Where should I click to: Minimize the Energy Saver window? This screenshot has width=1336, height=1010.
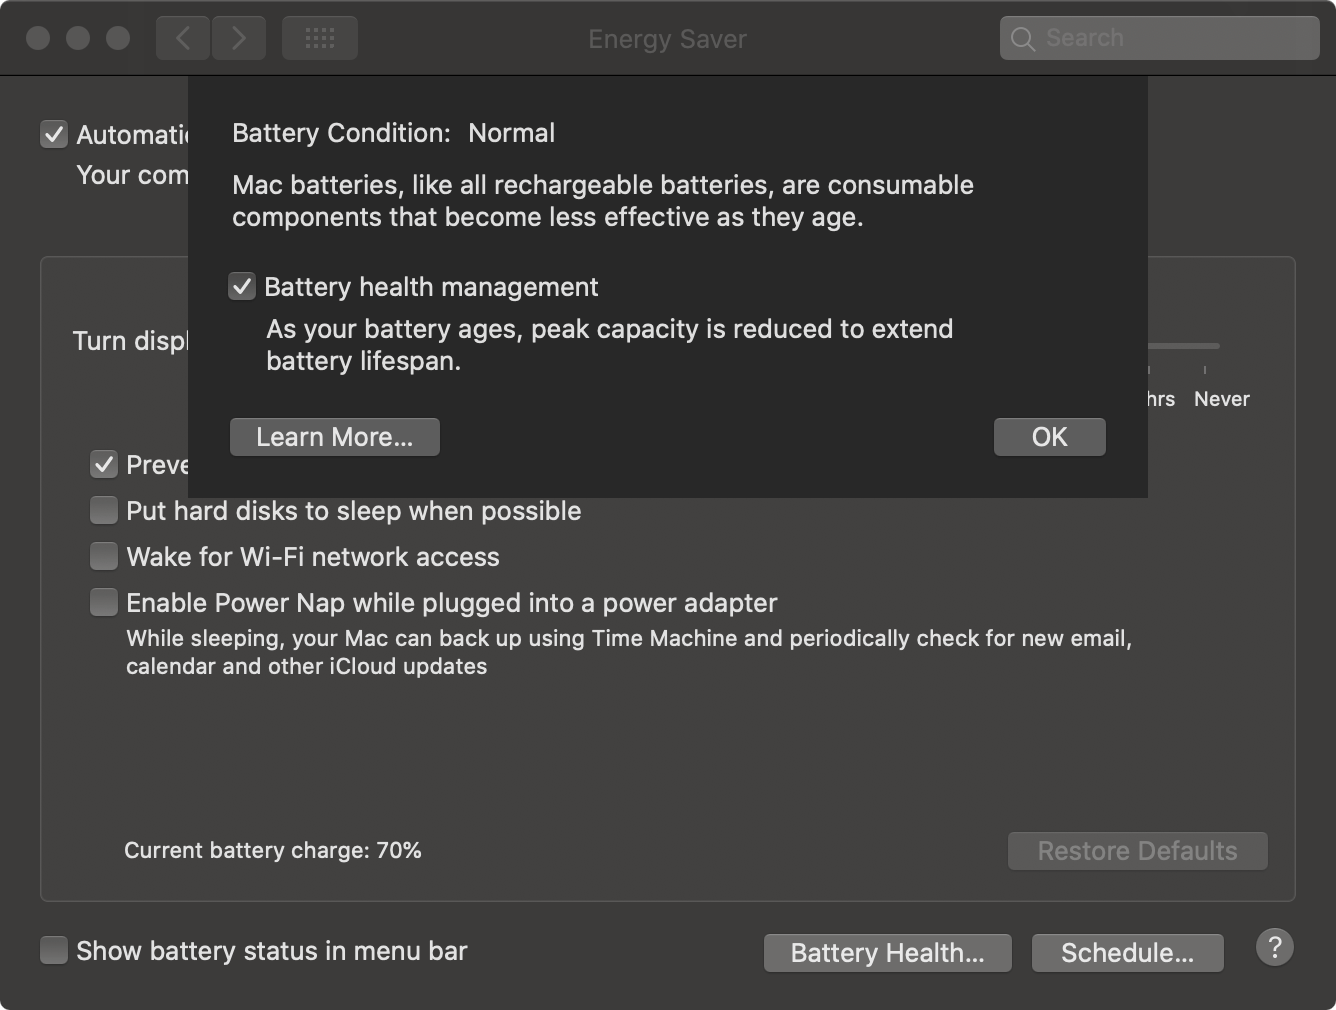[x=78, y=39]
